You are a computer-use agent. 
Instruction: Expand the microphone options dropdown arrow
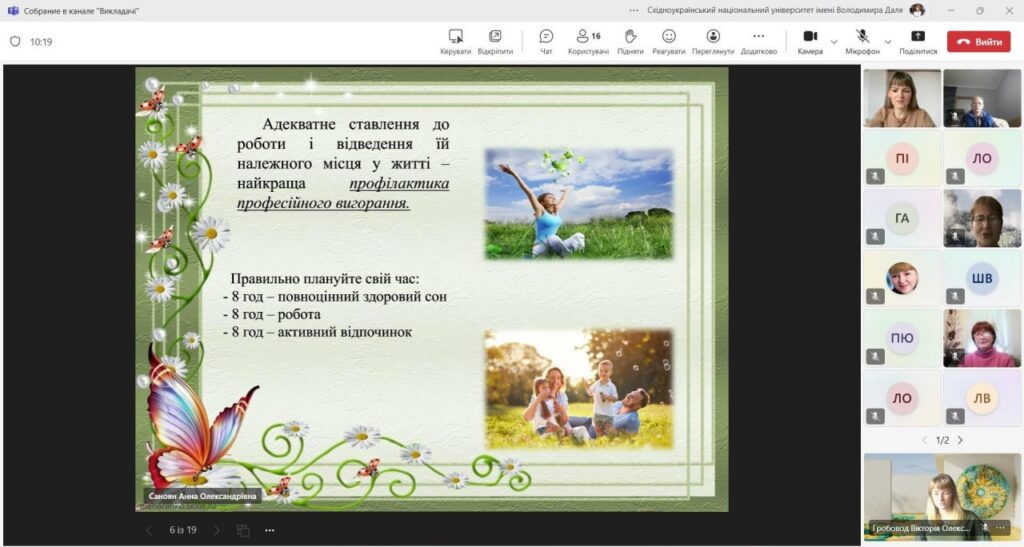(889, 42)
